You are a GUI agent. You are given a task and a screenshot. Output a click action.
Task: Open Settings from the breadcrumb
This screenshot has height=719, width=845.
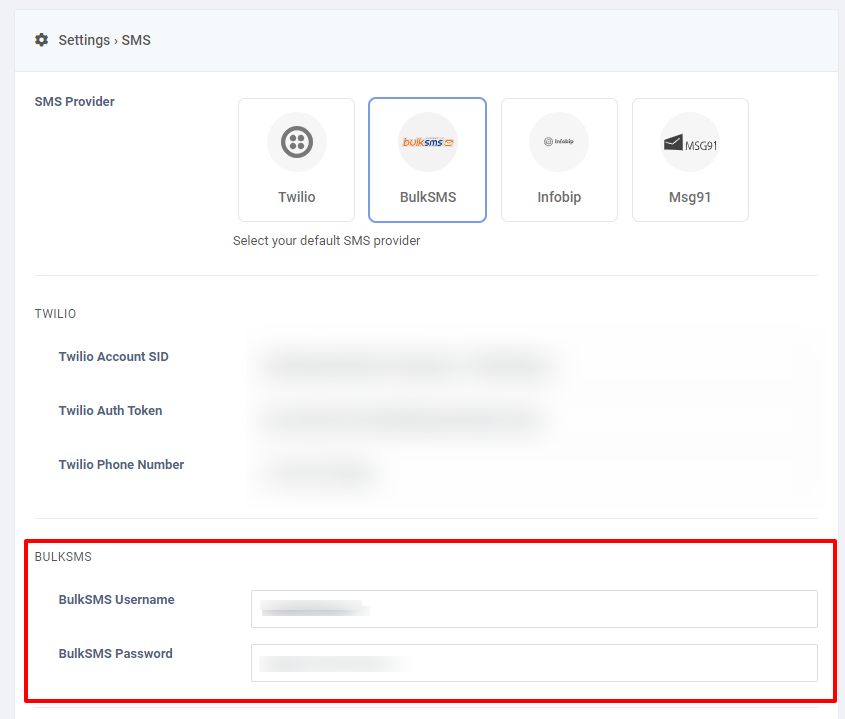[84, 40]
